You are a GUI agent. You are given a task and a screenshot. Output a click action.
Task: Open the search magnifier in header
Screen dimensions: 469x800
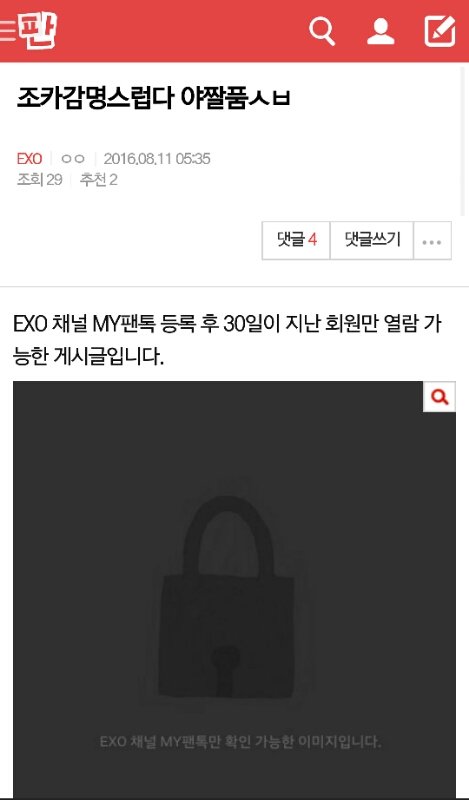(322, 32)
